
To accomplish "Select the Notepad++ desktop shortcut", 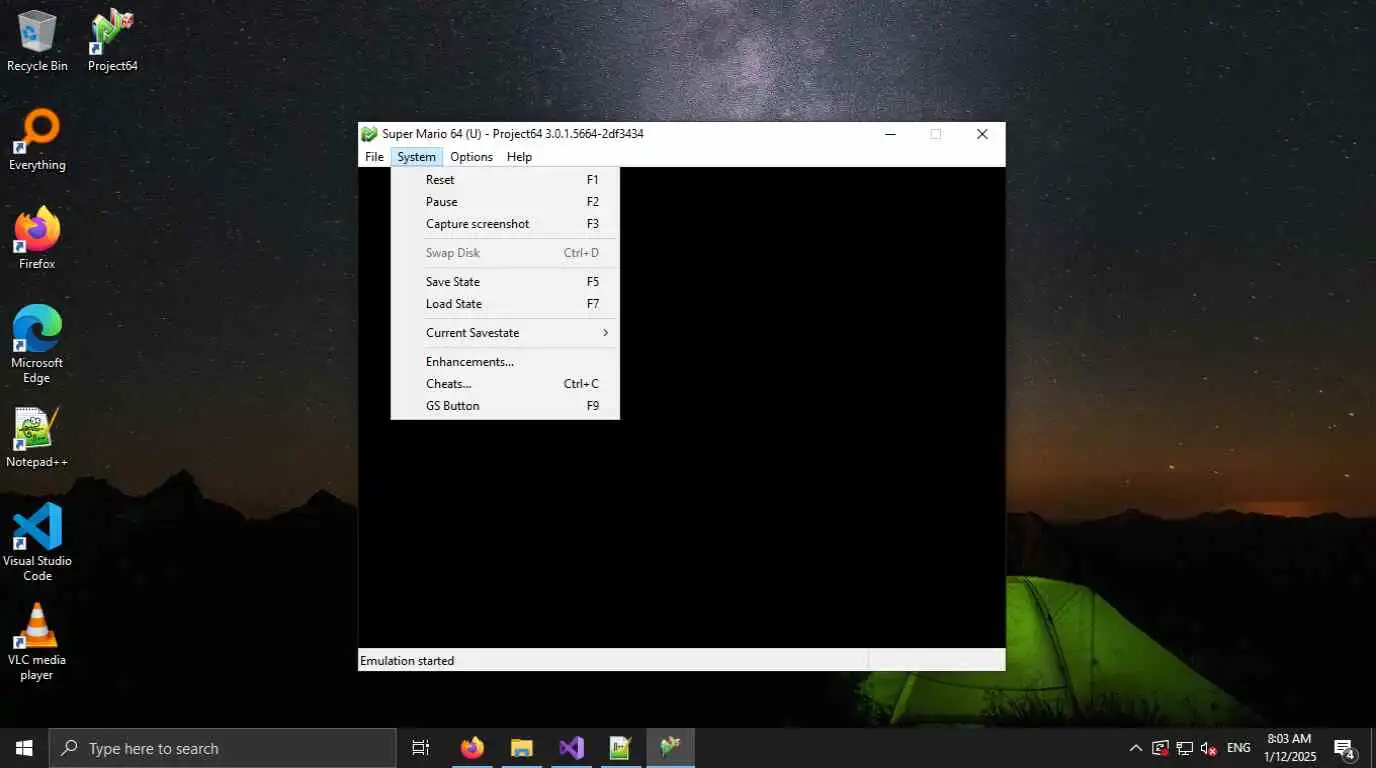I will pos(37,437).
